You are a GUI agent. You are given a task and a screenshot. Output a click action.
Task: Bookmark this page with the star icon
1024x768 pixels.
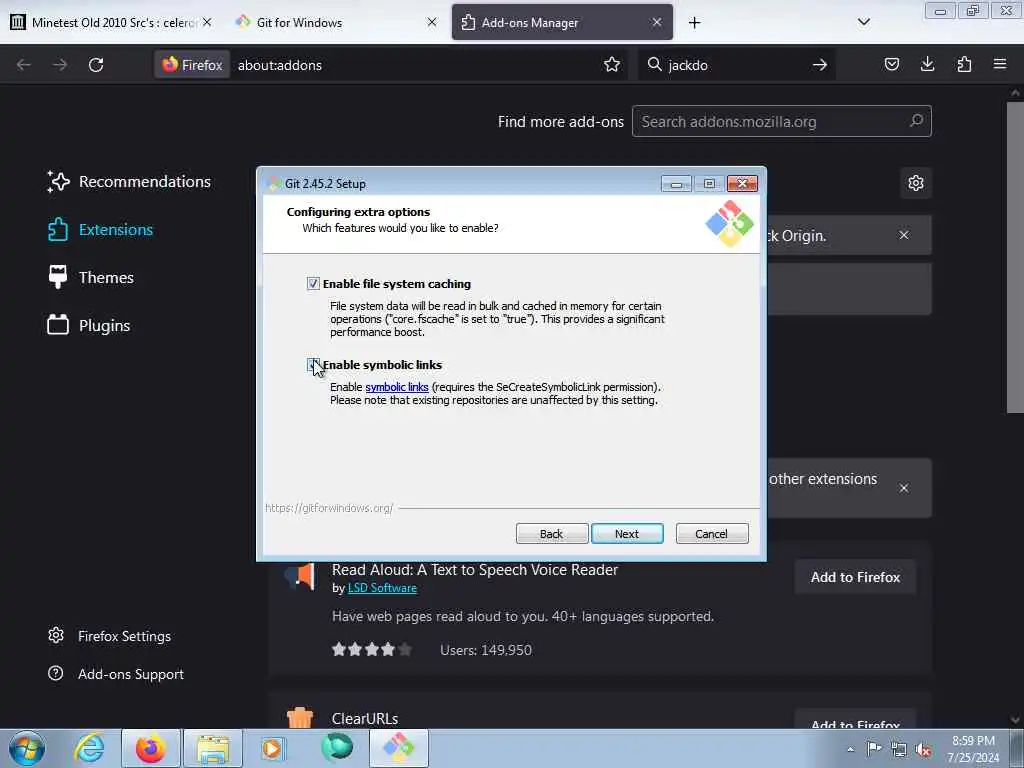click(612, 64)
